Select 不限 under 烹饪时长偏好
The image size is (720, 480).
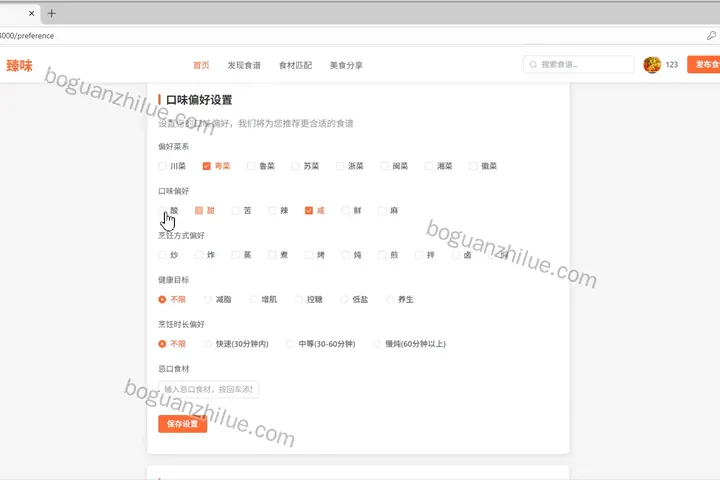[162, 344]
